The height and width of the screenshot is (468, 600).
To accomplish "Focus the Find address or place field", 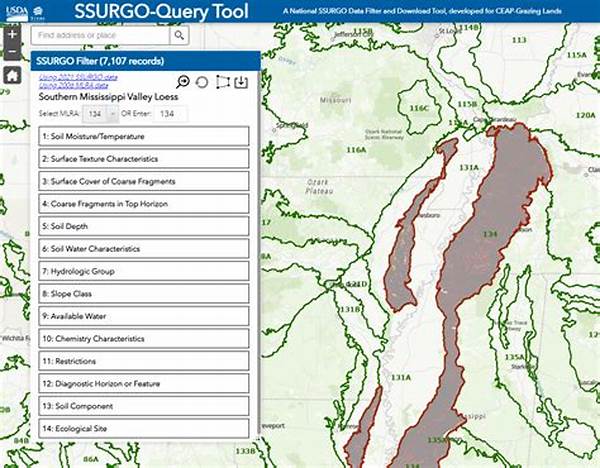I will coord(100,35).
